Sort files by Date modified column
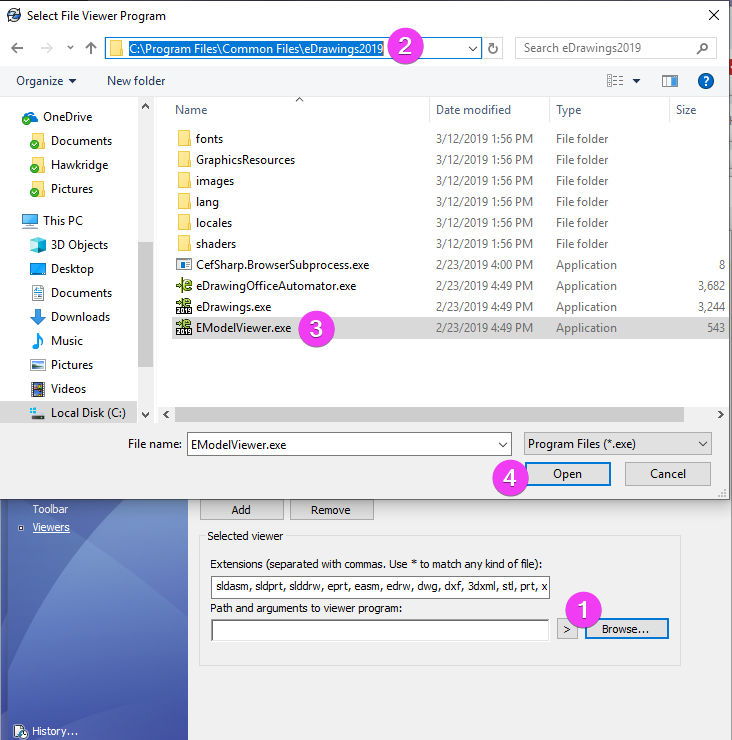Image resolution: width=732 pixels, height=740 pixels. click(x=473, y=110)
